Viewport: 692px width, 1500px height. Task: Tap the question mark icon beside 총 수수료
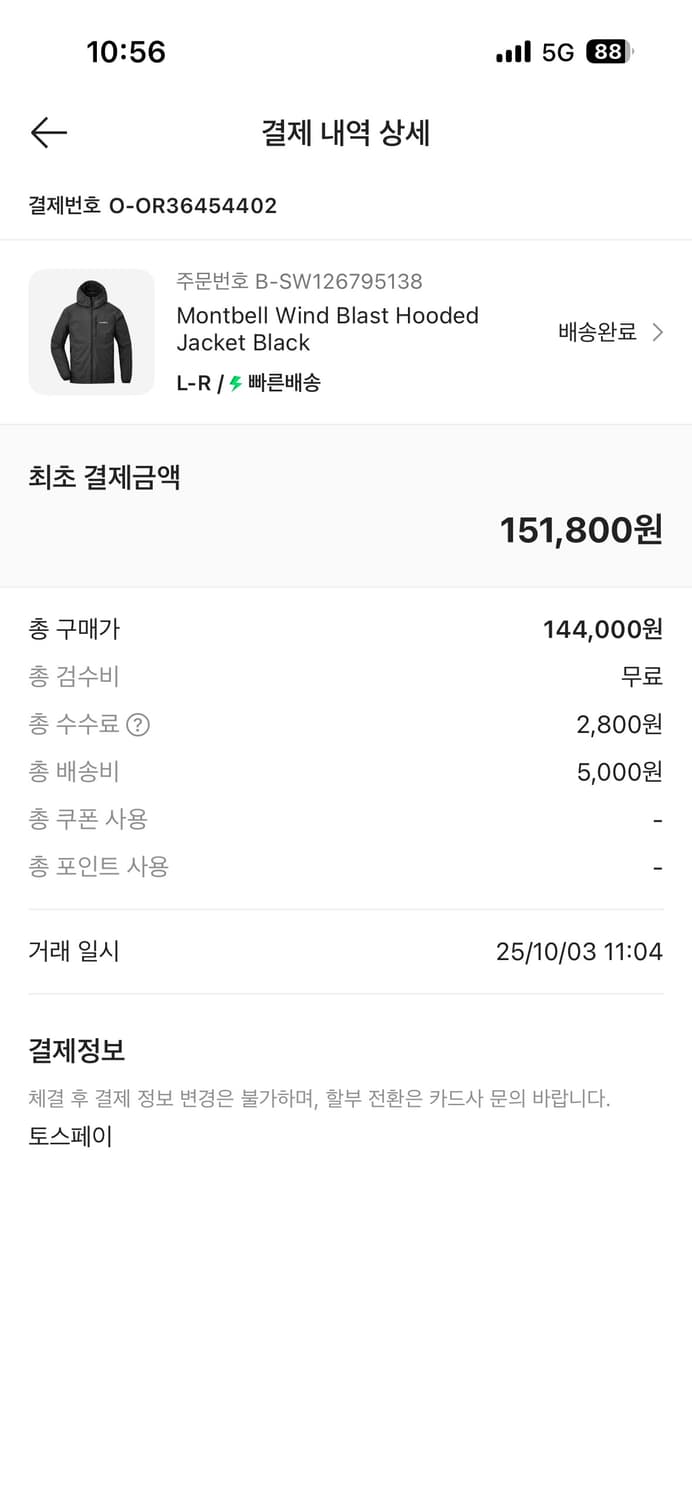[x=138, y=724]
